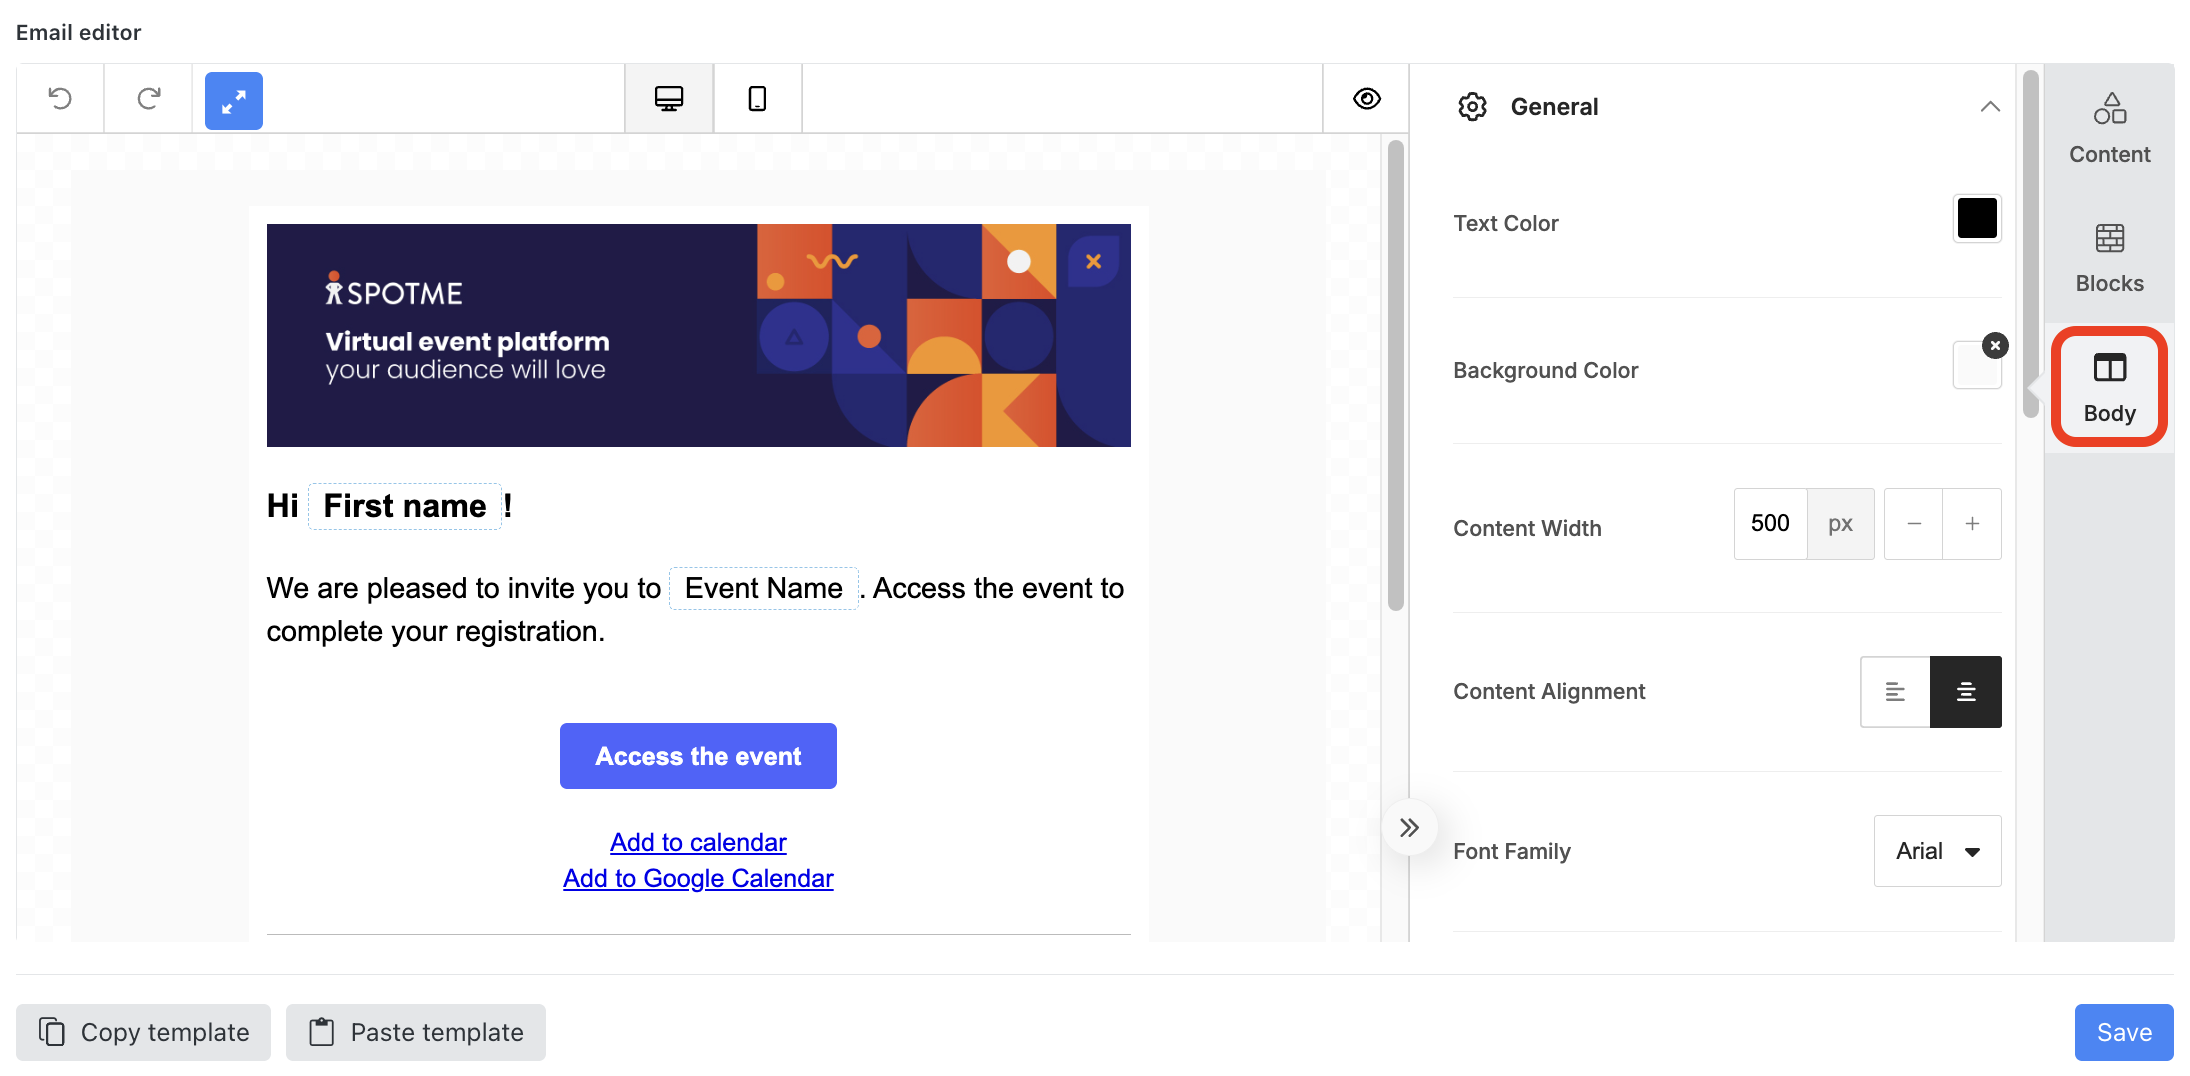Switch to mobile preview mode
This screenshot has height=1076, width=2190.
[x=757, y=98]
